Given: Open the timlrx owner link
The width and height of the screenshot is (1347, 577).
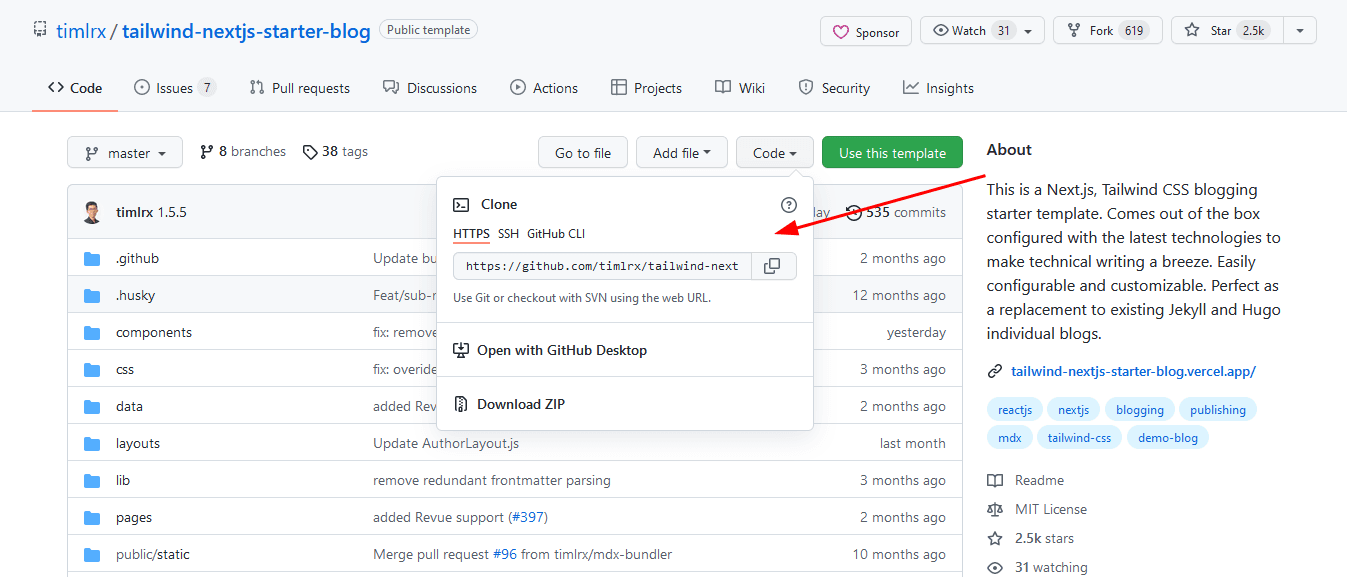Looking at the screenshot, I should click(83, 31).
